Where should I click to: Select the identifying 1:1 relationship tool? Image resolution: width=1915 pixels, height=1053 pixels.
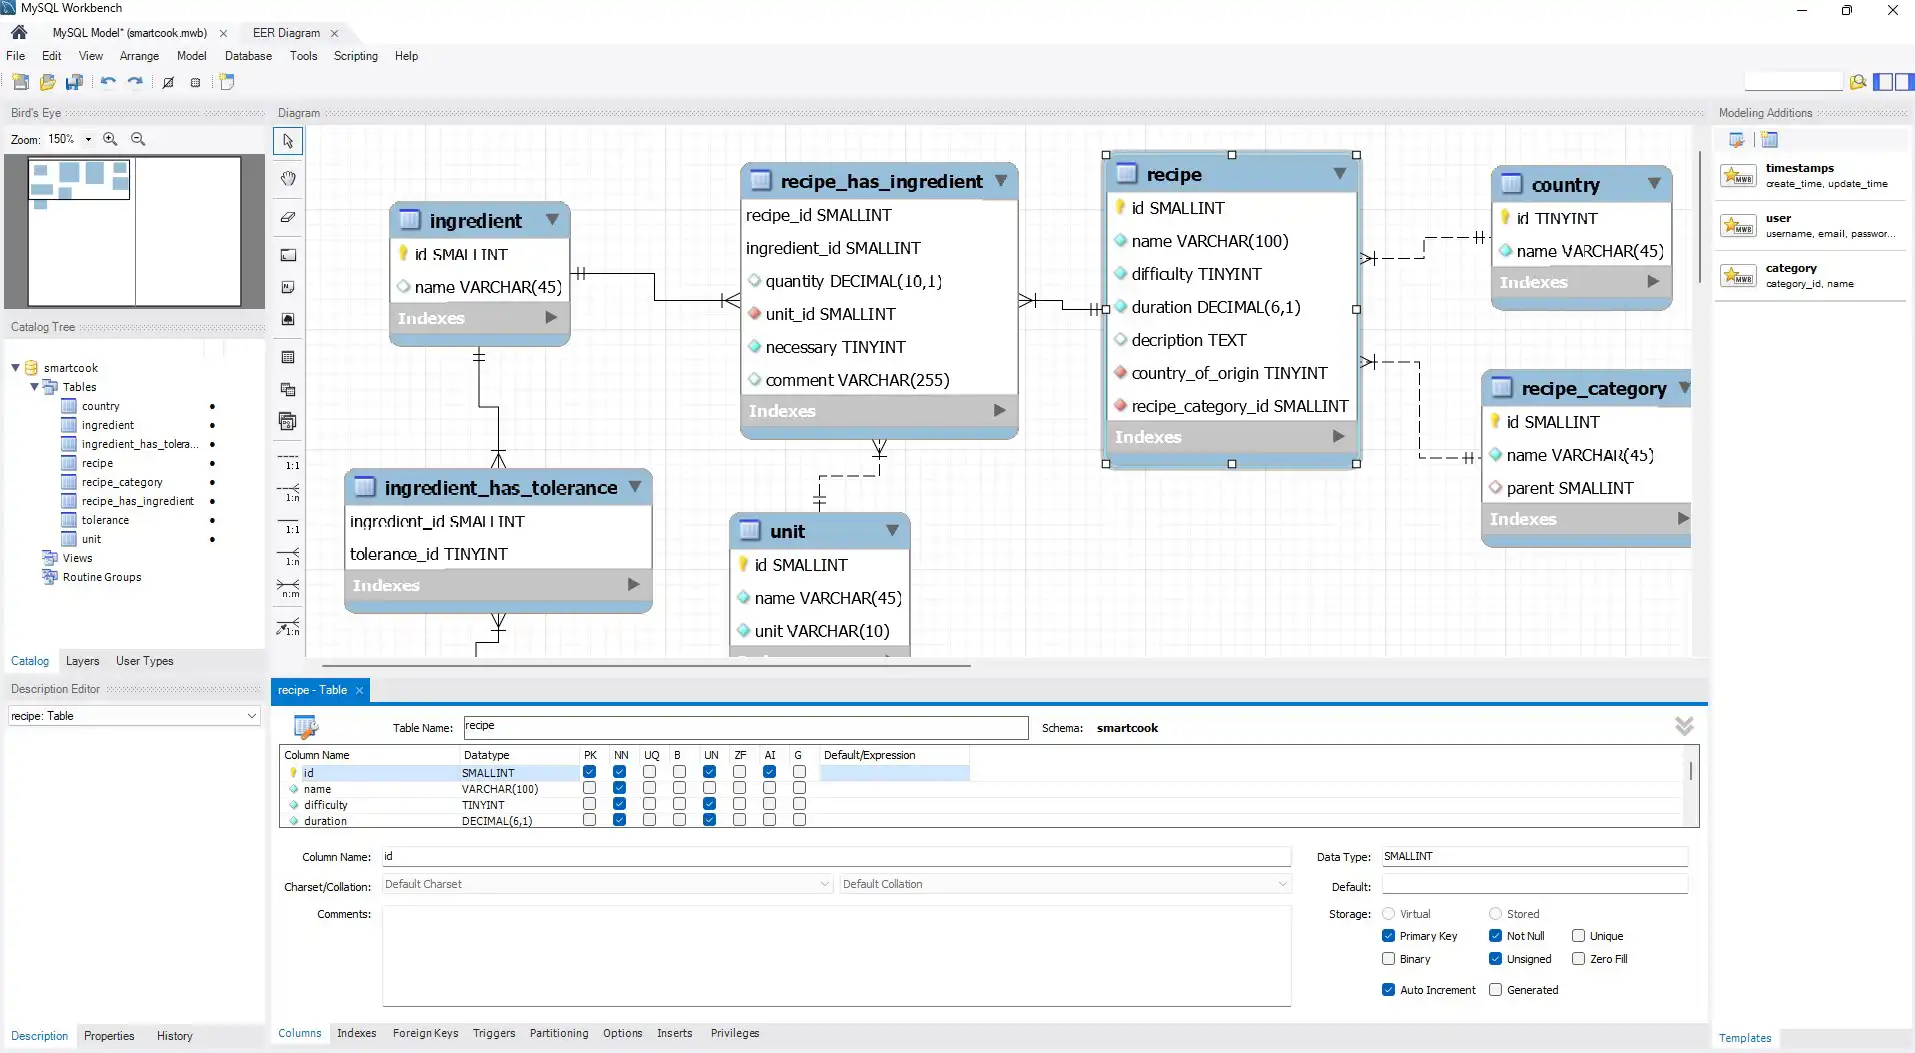[289, 525]
